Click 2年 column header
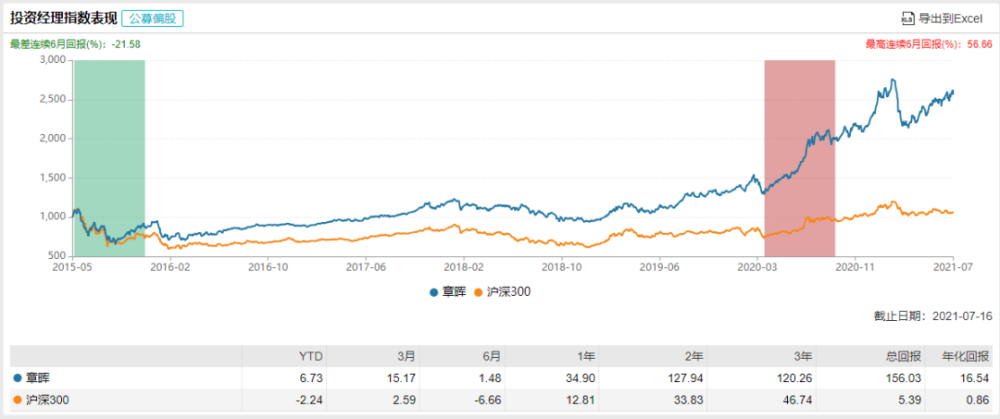1000x419 pixels. point(693,356)
